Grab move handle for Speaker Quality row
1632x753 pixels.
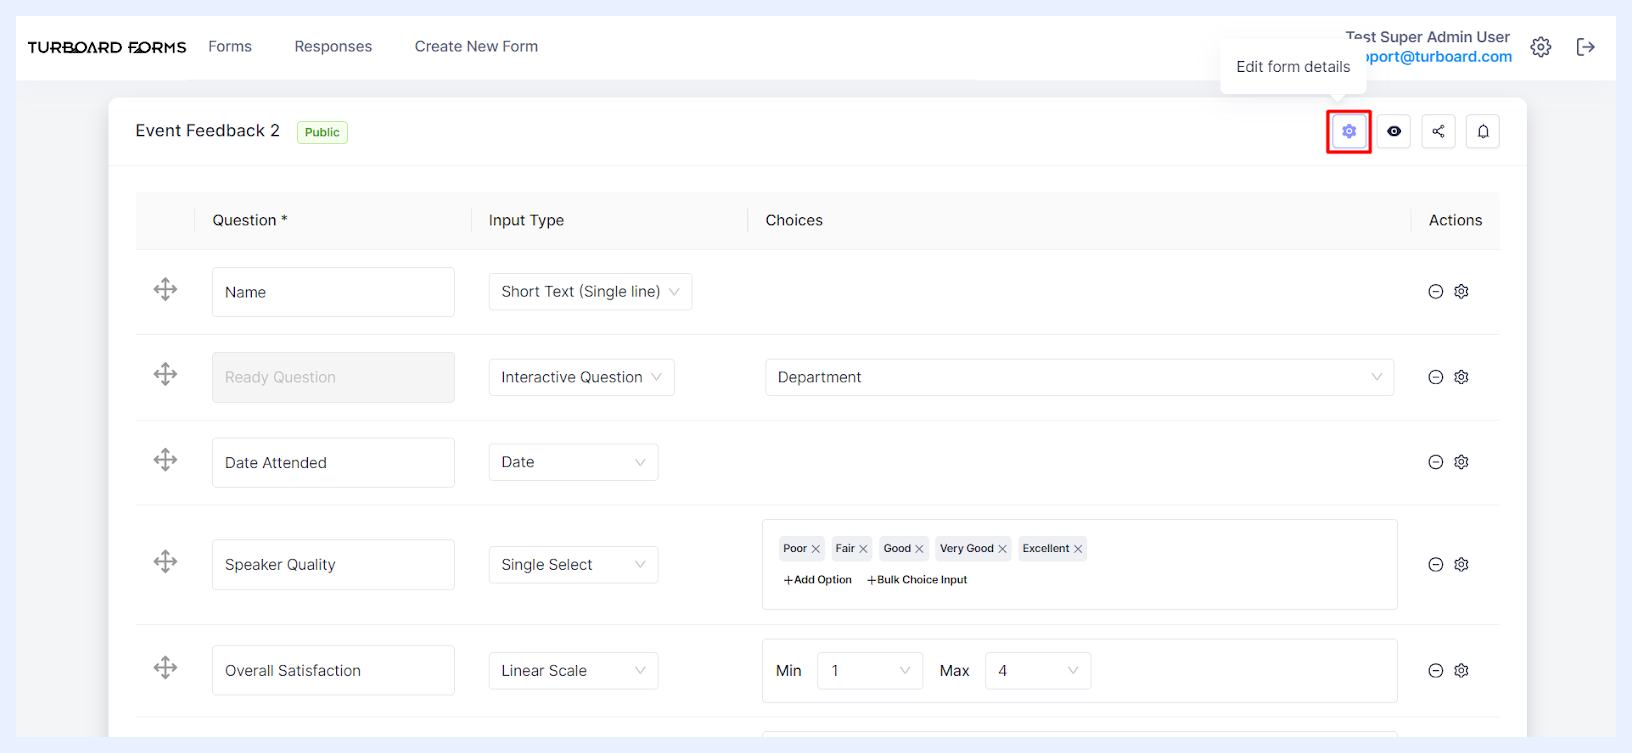[x=165, y=562]
